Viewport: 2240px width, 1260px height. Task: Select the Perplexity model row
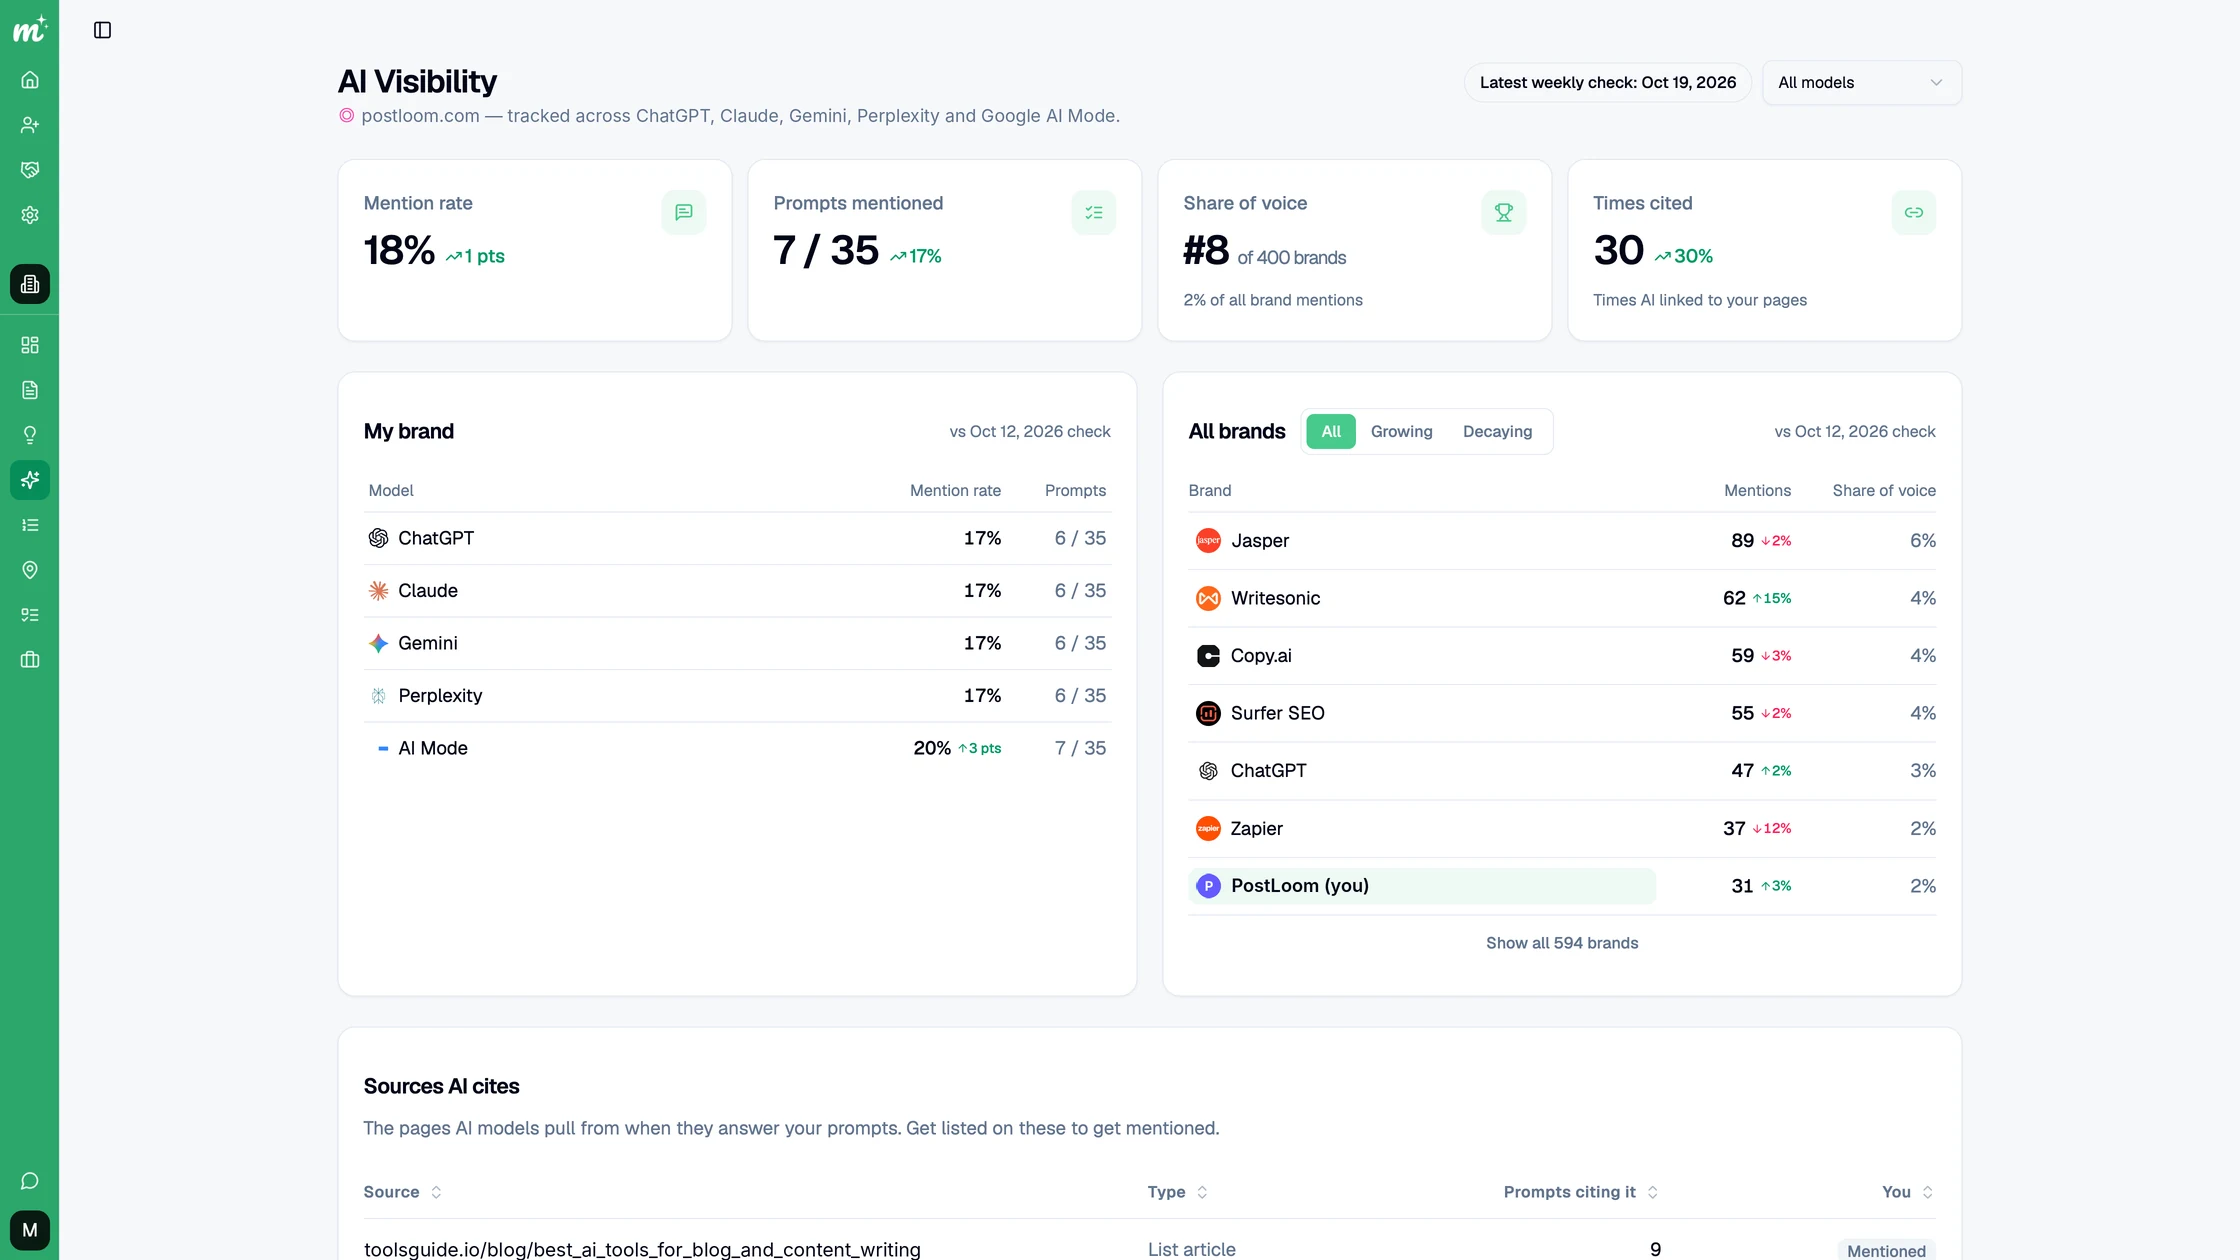[737, 696]
